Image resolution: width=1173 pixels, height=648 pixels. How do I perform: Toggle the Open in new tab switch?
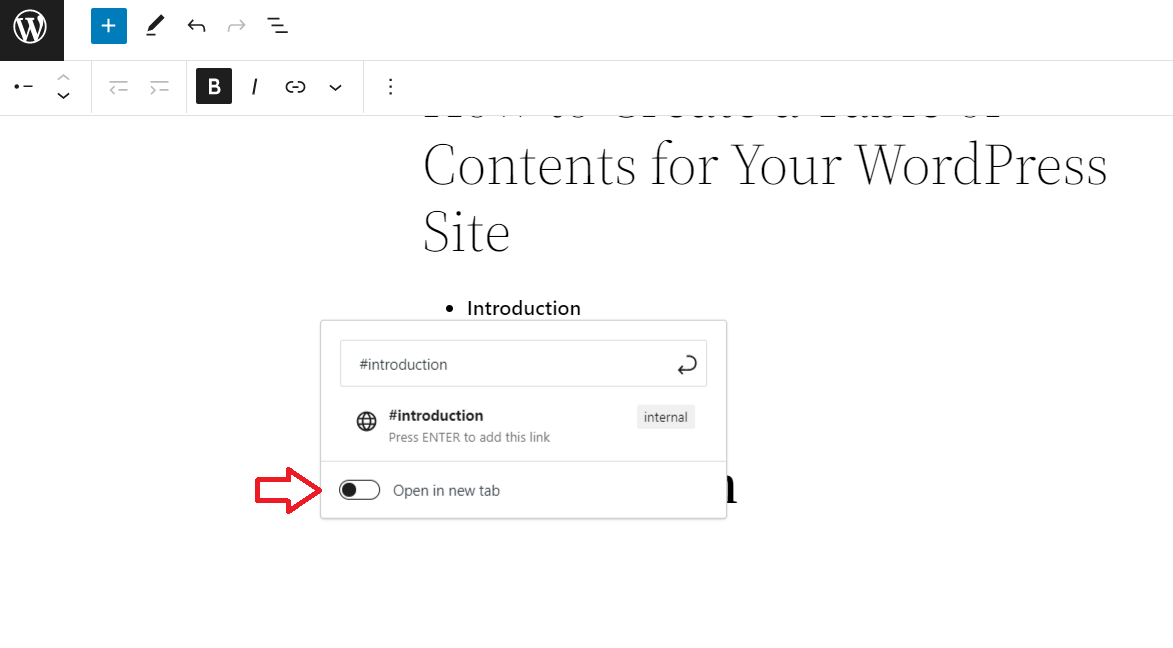(x=359, y=490)
